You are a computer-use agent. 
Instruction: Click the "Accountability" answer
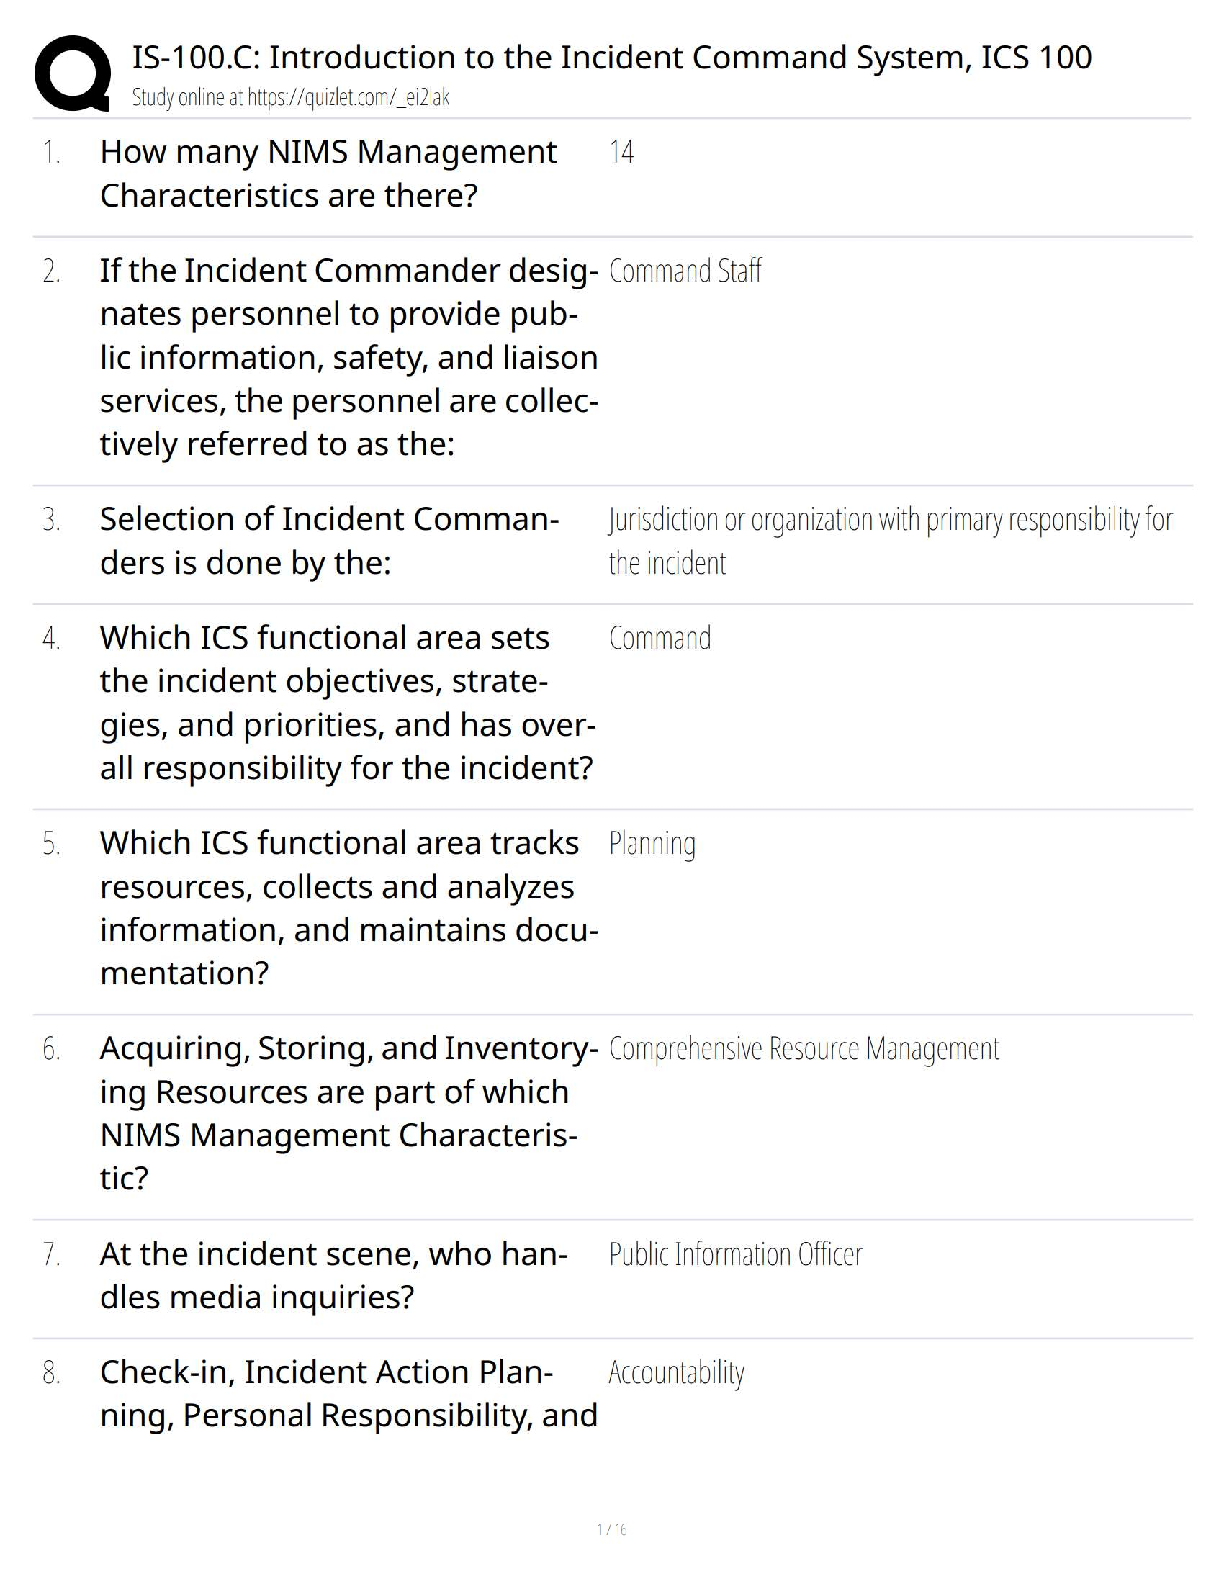(676, 1373)
